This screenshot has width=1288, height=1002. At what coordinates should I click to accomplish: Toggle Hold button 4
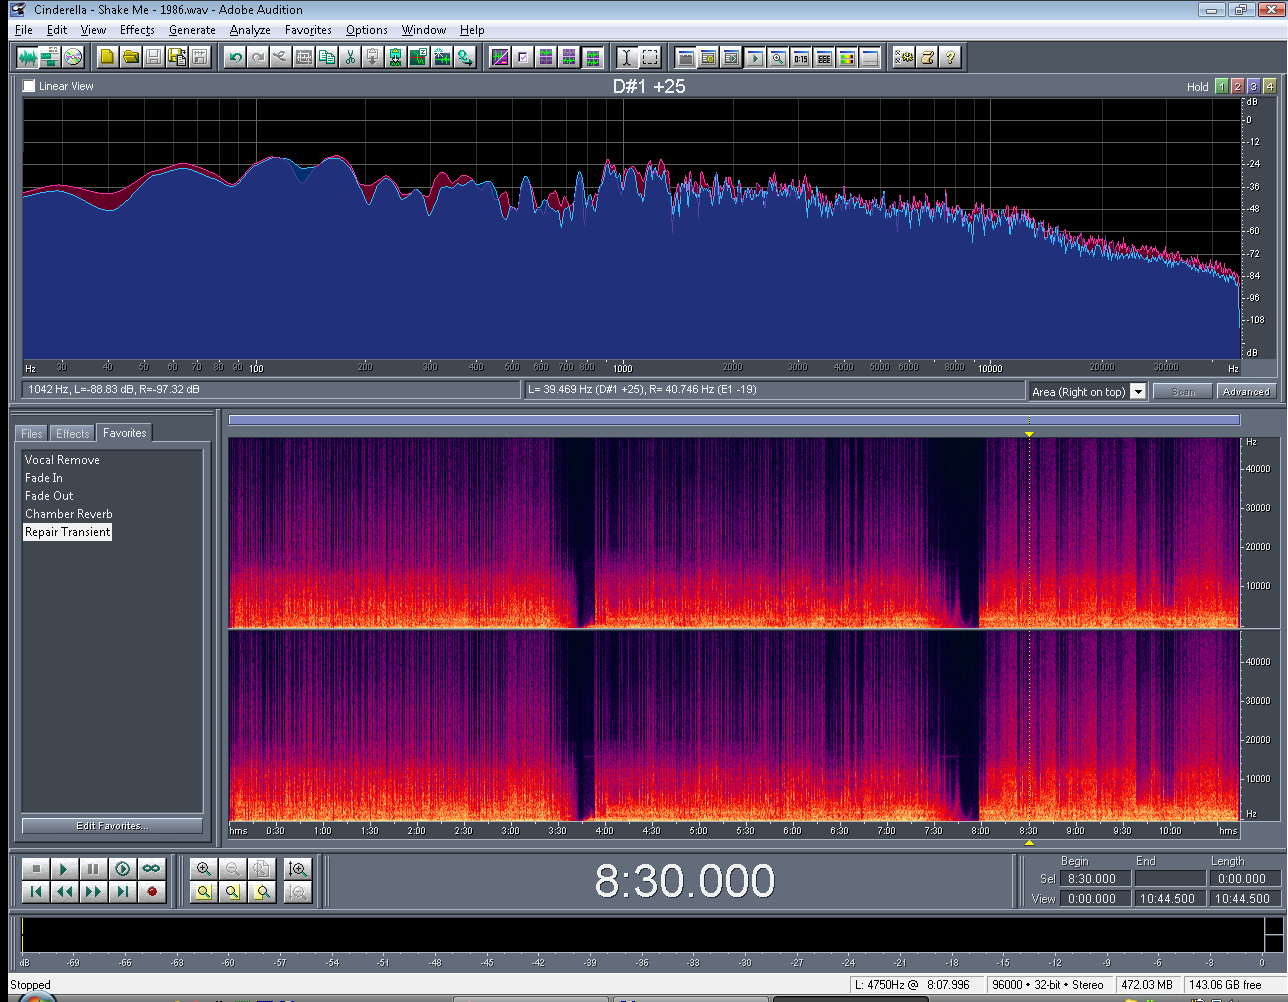(x=1269, y=86)
